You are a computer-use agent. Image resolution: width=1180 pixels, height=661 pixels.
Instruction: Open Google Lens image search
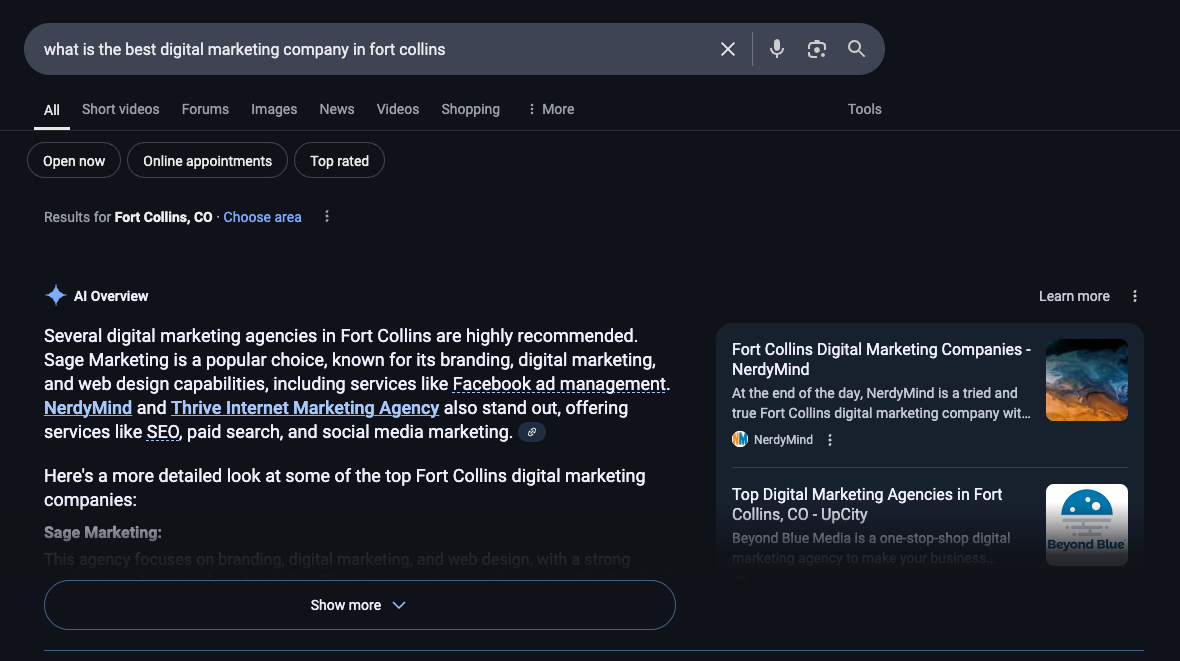[x=817, y=48]
